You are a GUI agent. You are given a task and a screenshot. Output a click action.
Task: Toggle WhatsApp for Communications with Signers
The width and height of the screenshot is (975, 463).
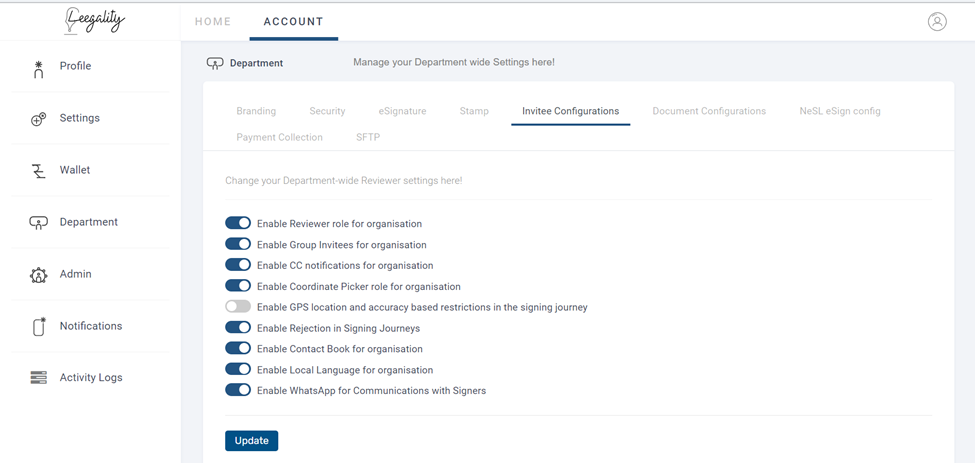238,390
